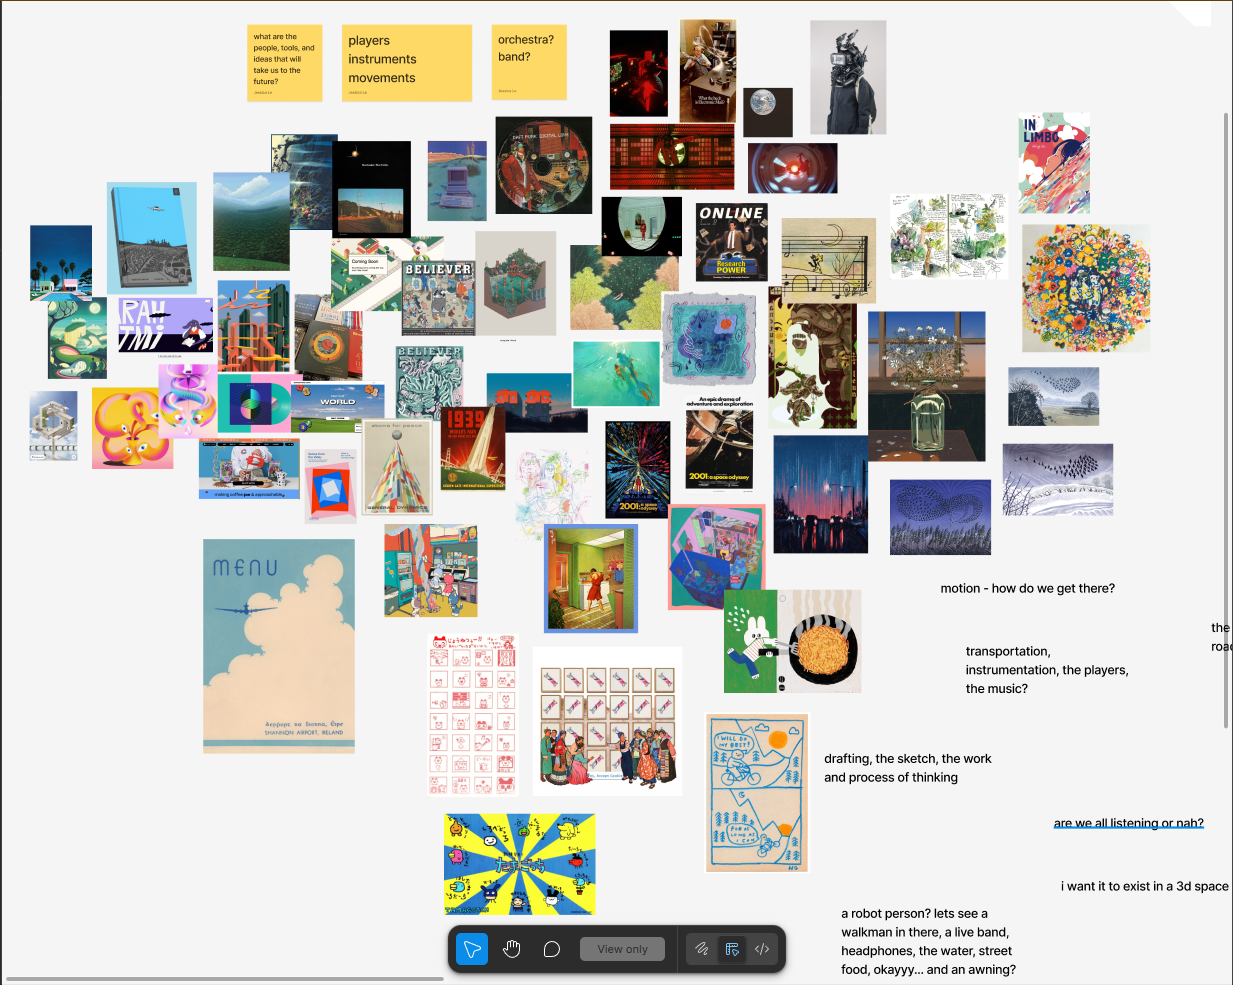
Task: Select the text about drafting and process of thinking
Action: click(x=907, y=767)
